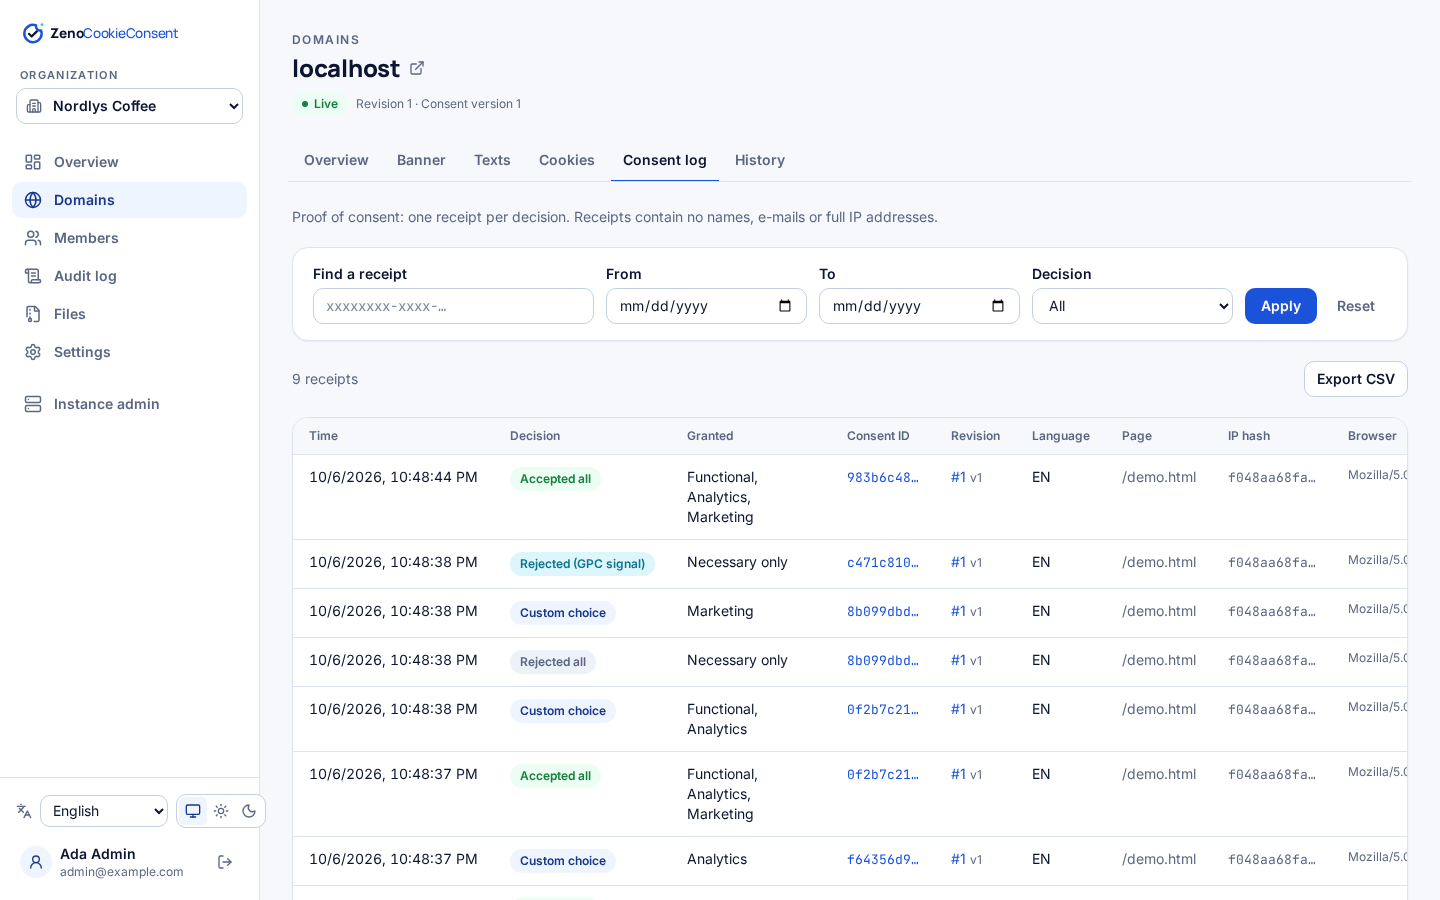Click the green Live status badge
The width and height of the screenshot is (1440, 900).
[320, 104]
